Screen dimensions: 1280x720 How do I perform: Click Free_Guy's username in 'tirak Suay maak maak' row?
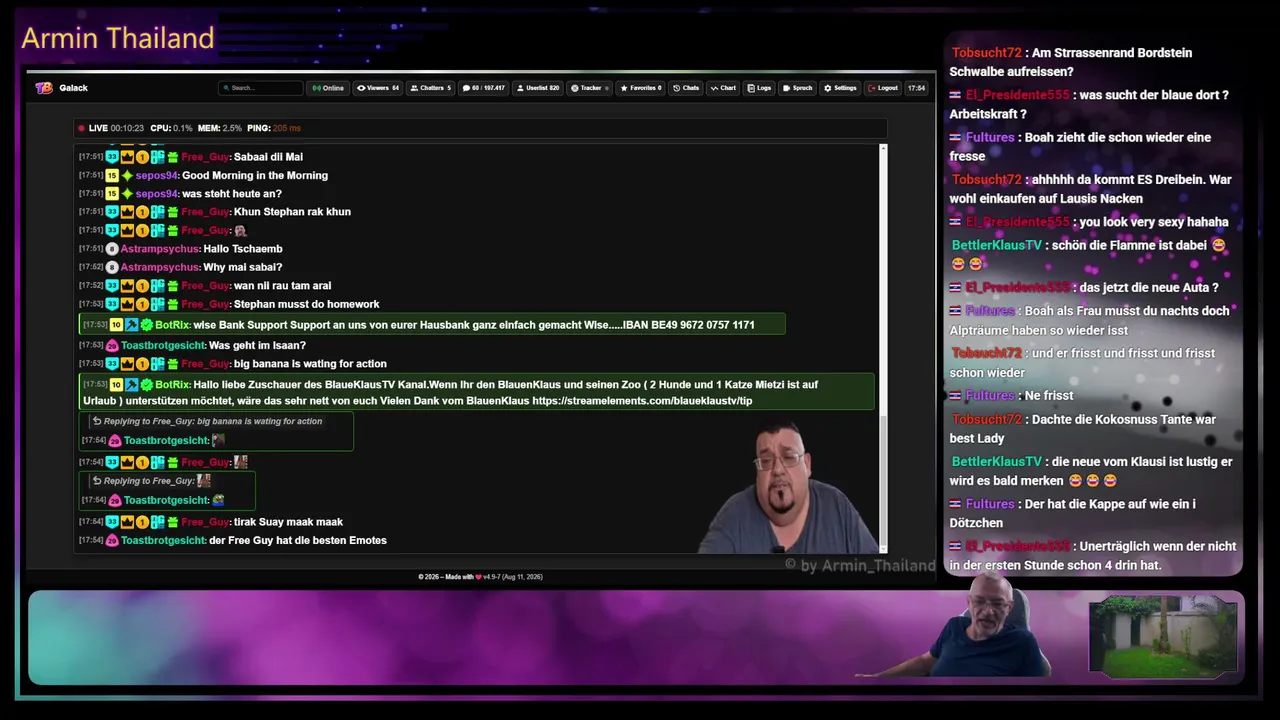coord(207,522)
